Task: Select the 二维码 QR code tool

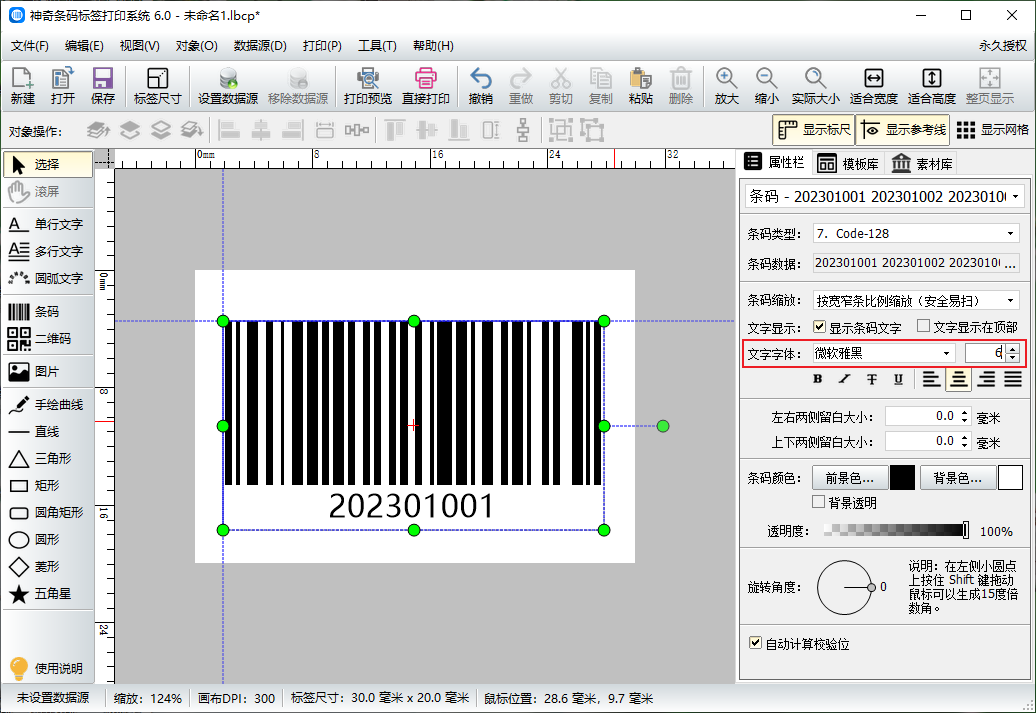Action: 47,339
